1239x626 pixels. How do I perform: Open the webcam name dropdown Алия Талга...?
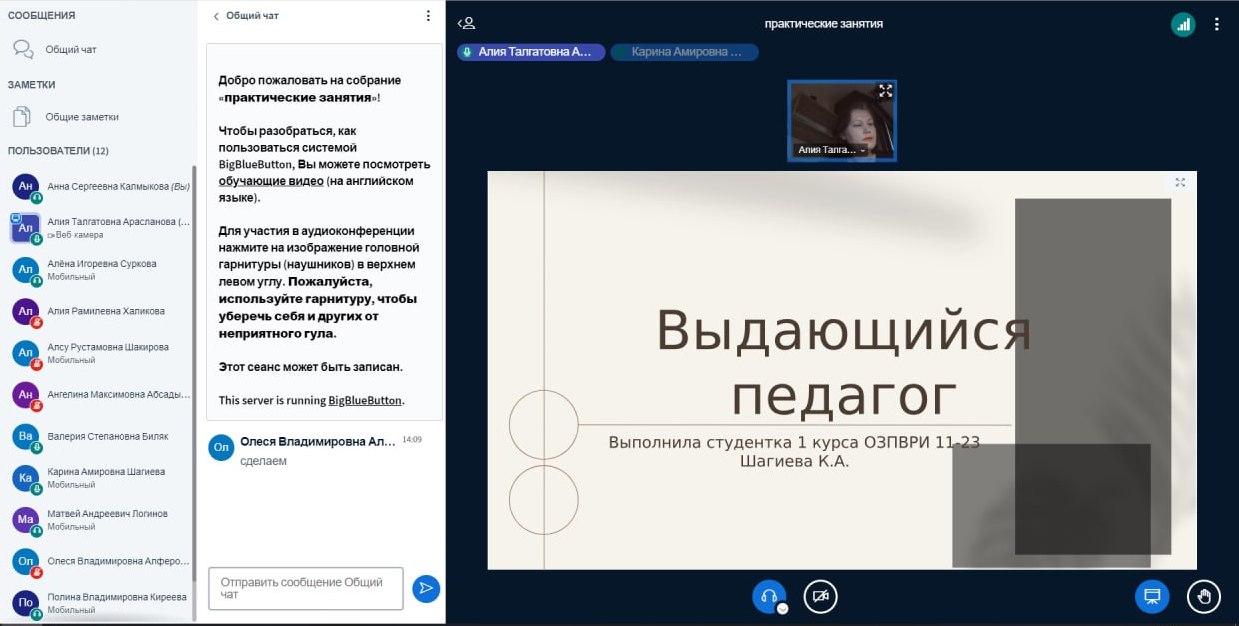pos(830,150)
